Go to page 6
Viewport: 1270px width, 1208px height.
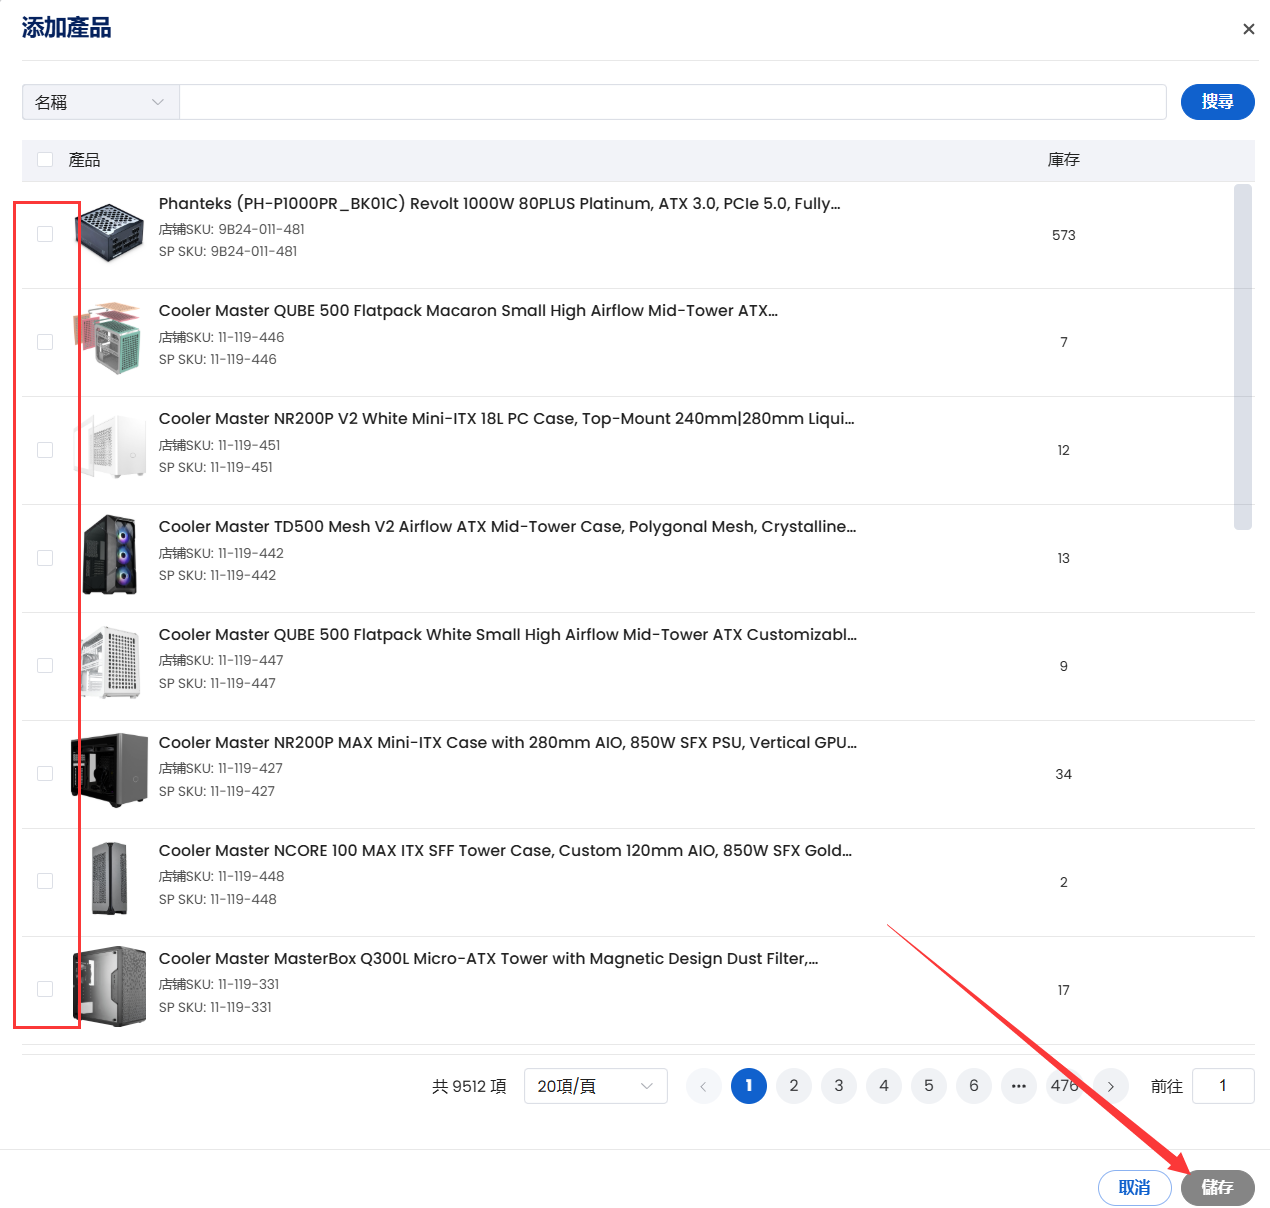974,1086
